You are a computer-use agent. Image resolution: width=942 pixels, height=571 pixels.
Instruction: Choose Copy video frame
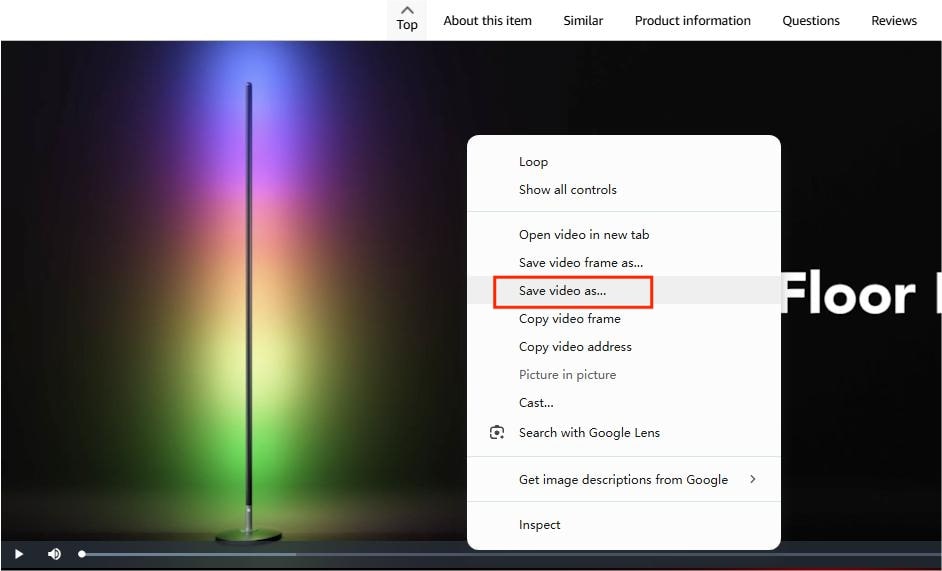coord(624,319)
